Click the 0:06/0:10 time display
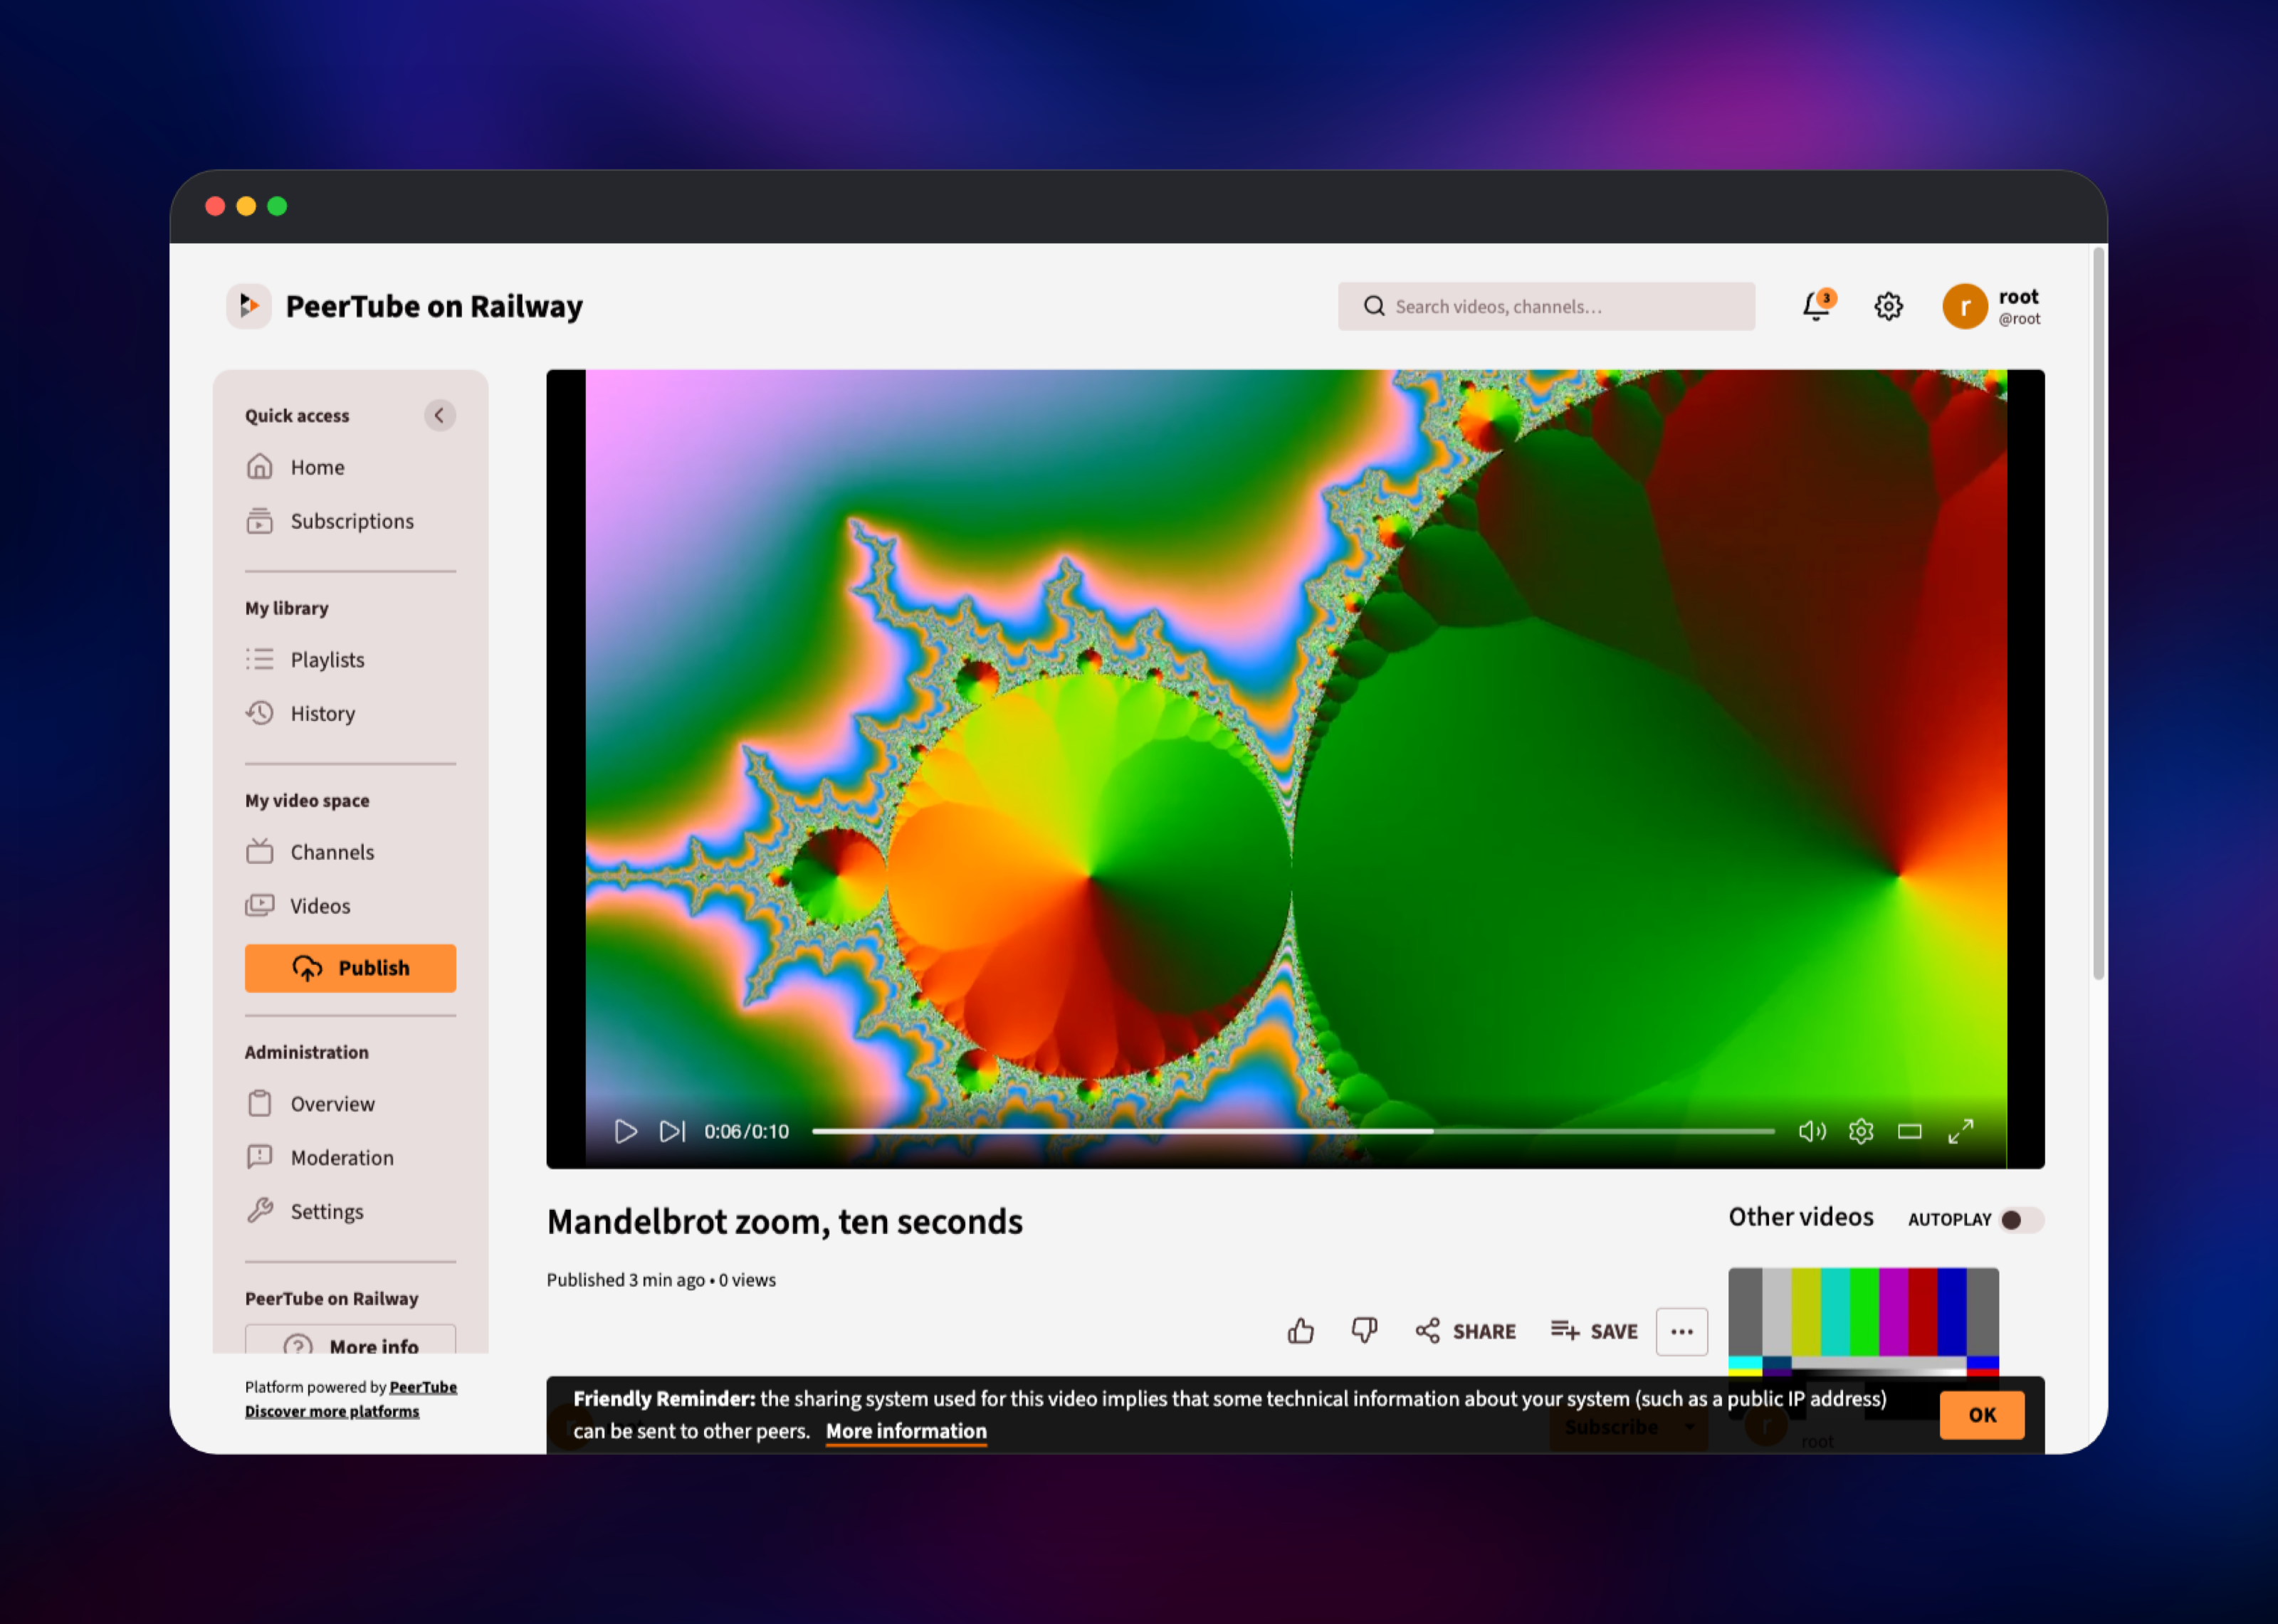The width and height of the screenshot is (2278, 1624). tap(746, 1131)
